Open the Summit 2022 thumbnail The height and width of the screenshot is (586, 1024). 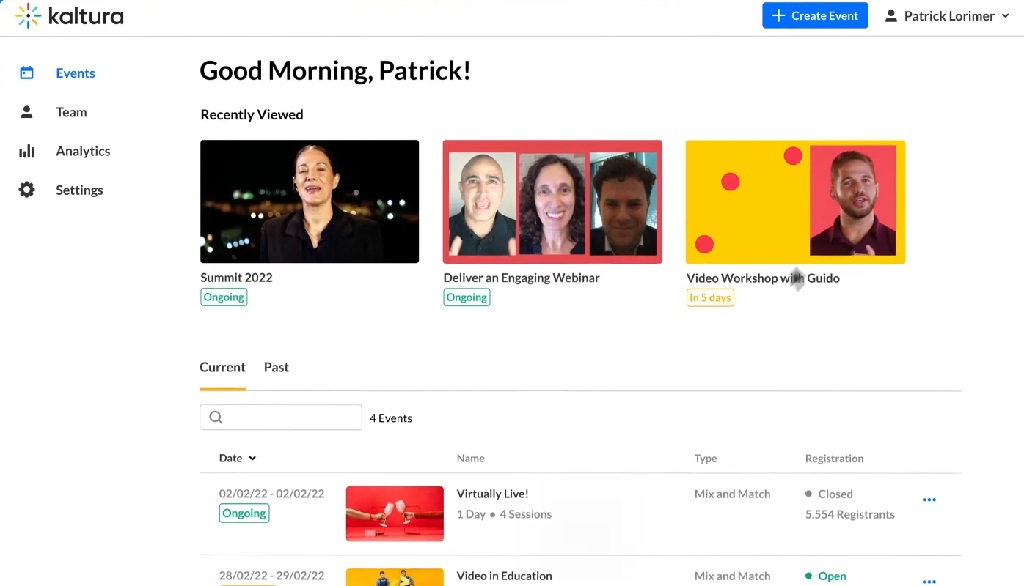point(309,201)
